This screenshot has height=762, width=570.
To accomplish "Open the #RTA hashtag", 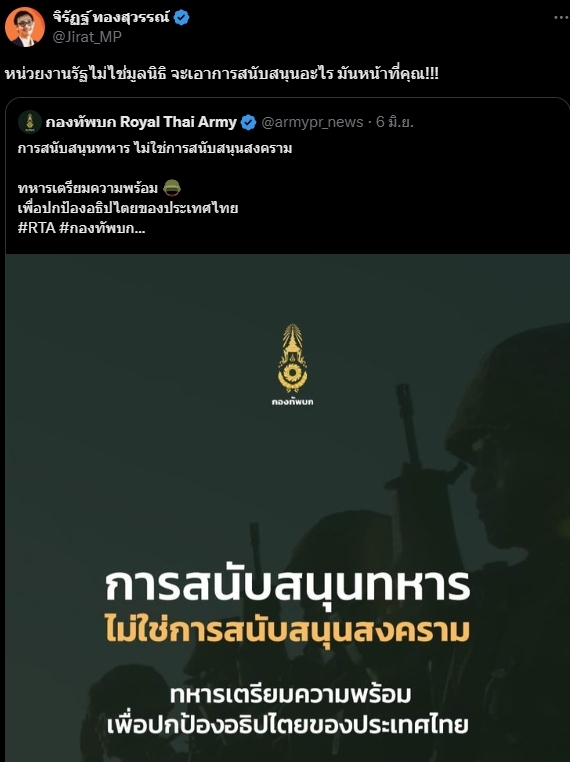I will point(36,228).
